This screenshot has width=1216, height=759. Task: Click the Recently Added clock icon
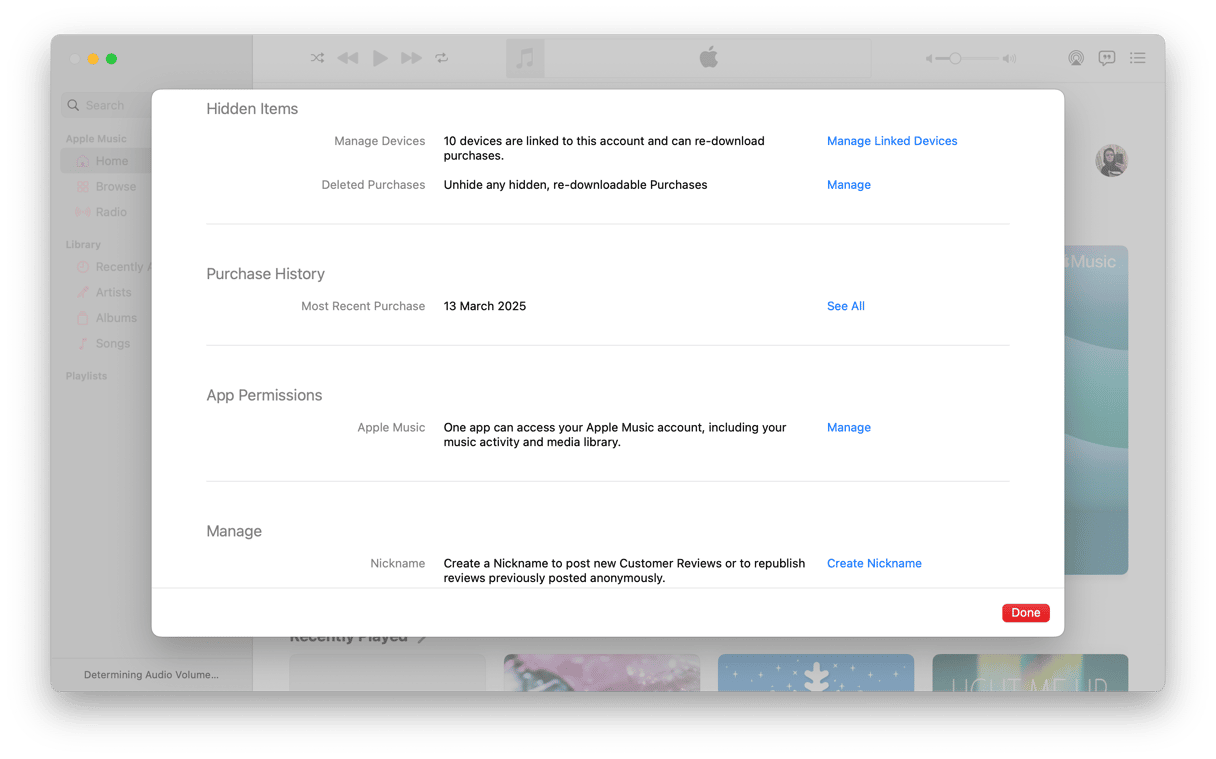tap(83, 267)
